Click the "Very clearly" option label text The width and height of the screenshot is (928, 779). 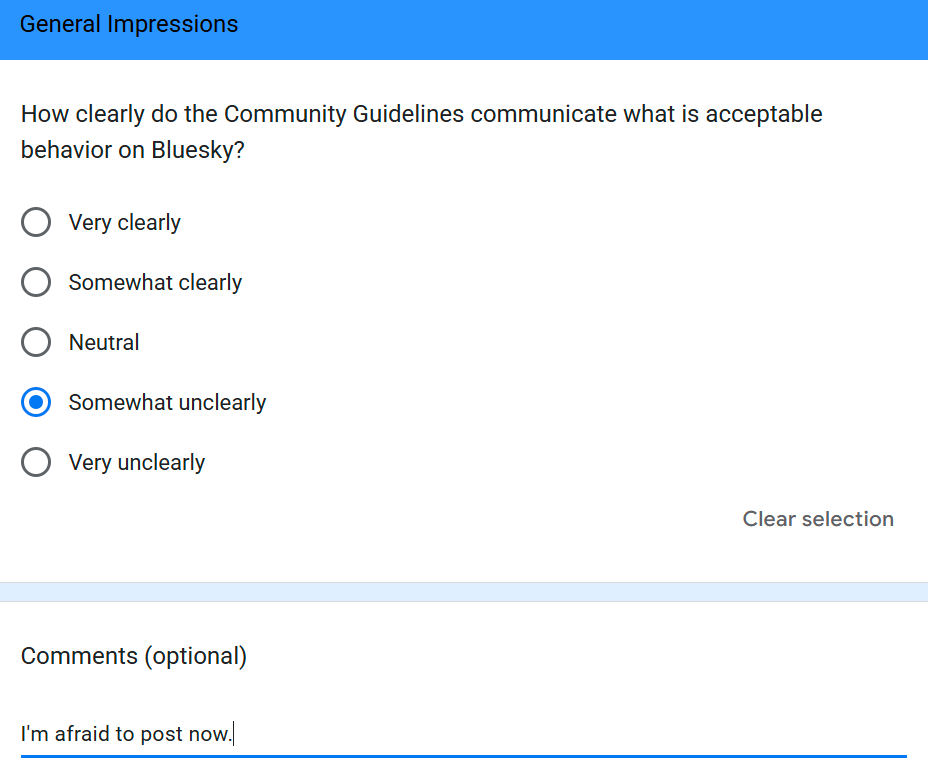coord(124,222)
